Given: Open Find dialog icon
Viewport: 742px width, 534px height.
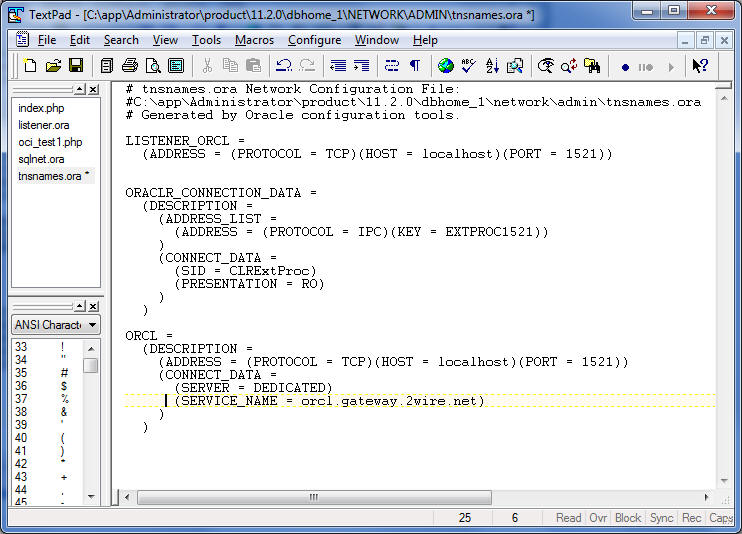Looking at the screenshot, I should coord(546,66).
